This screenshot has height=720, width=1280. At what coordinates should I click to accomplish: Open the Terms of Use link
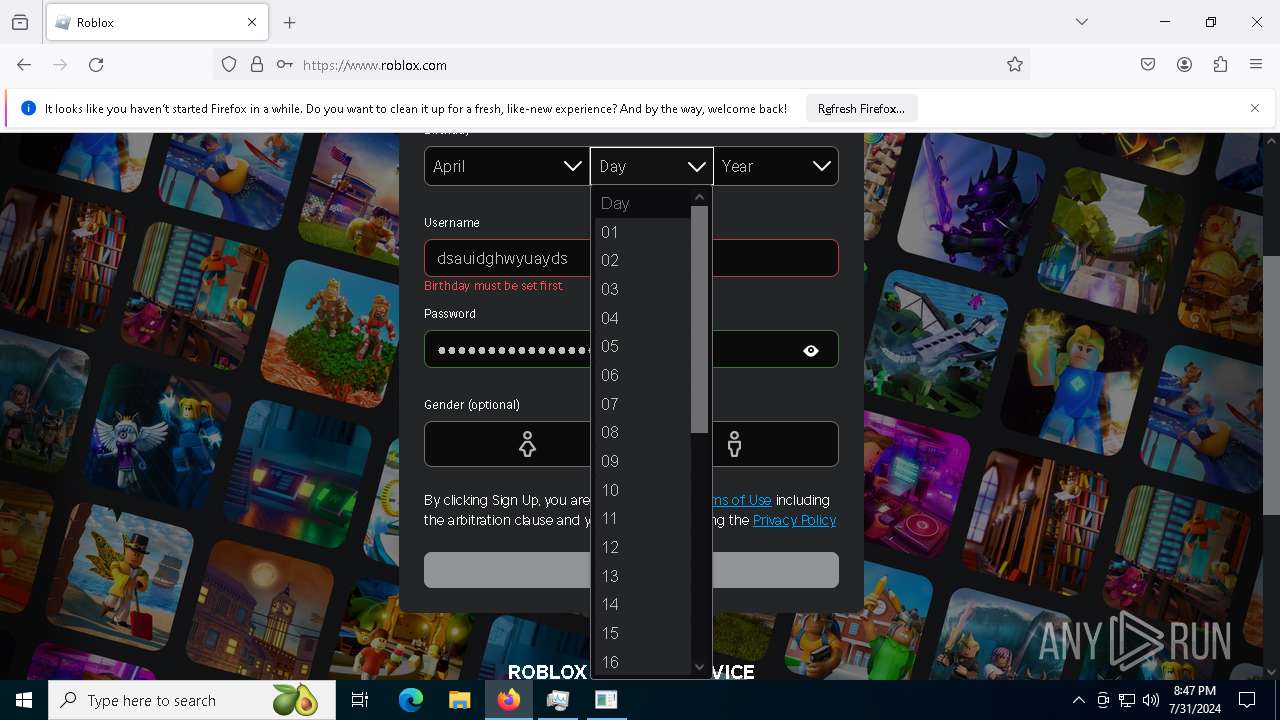(x=741, y=500)
